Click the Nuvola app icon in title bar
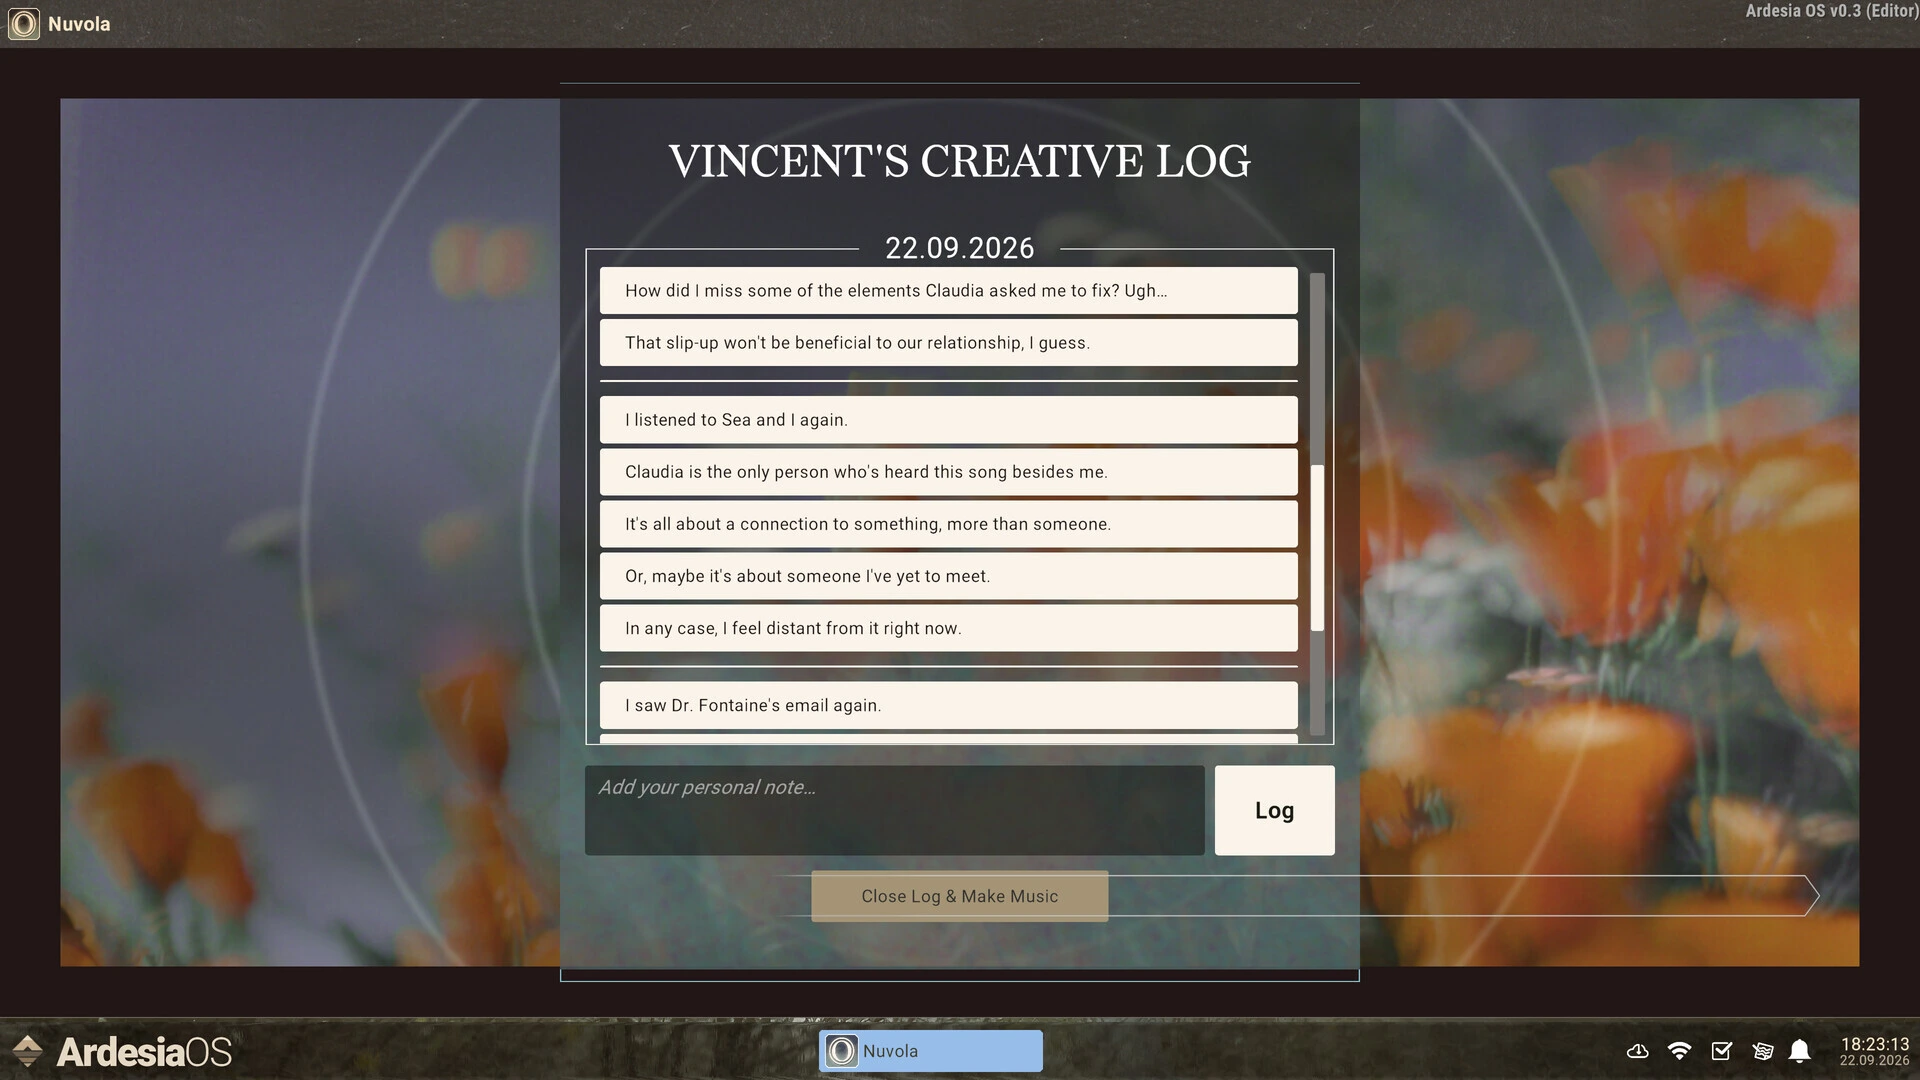 23,23
